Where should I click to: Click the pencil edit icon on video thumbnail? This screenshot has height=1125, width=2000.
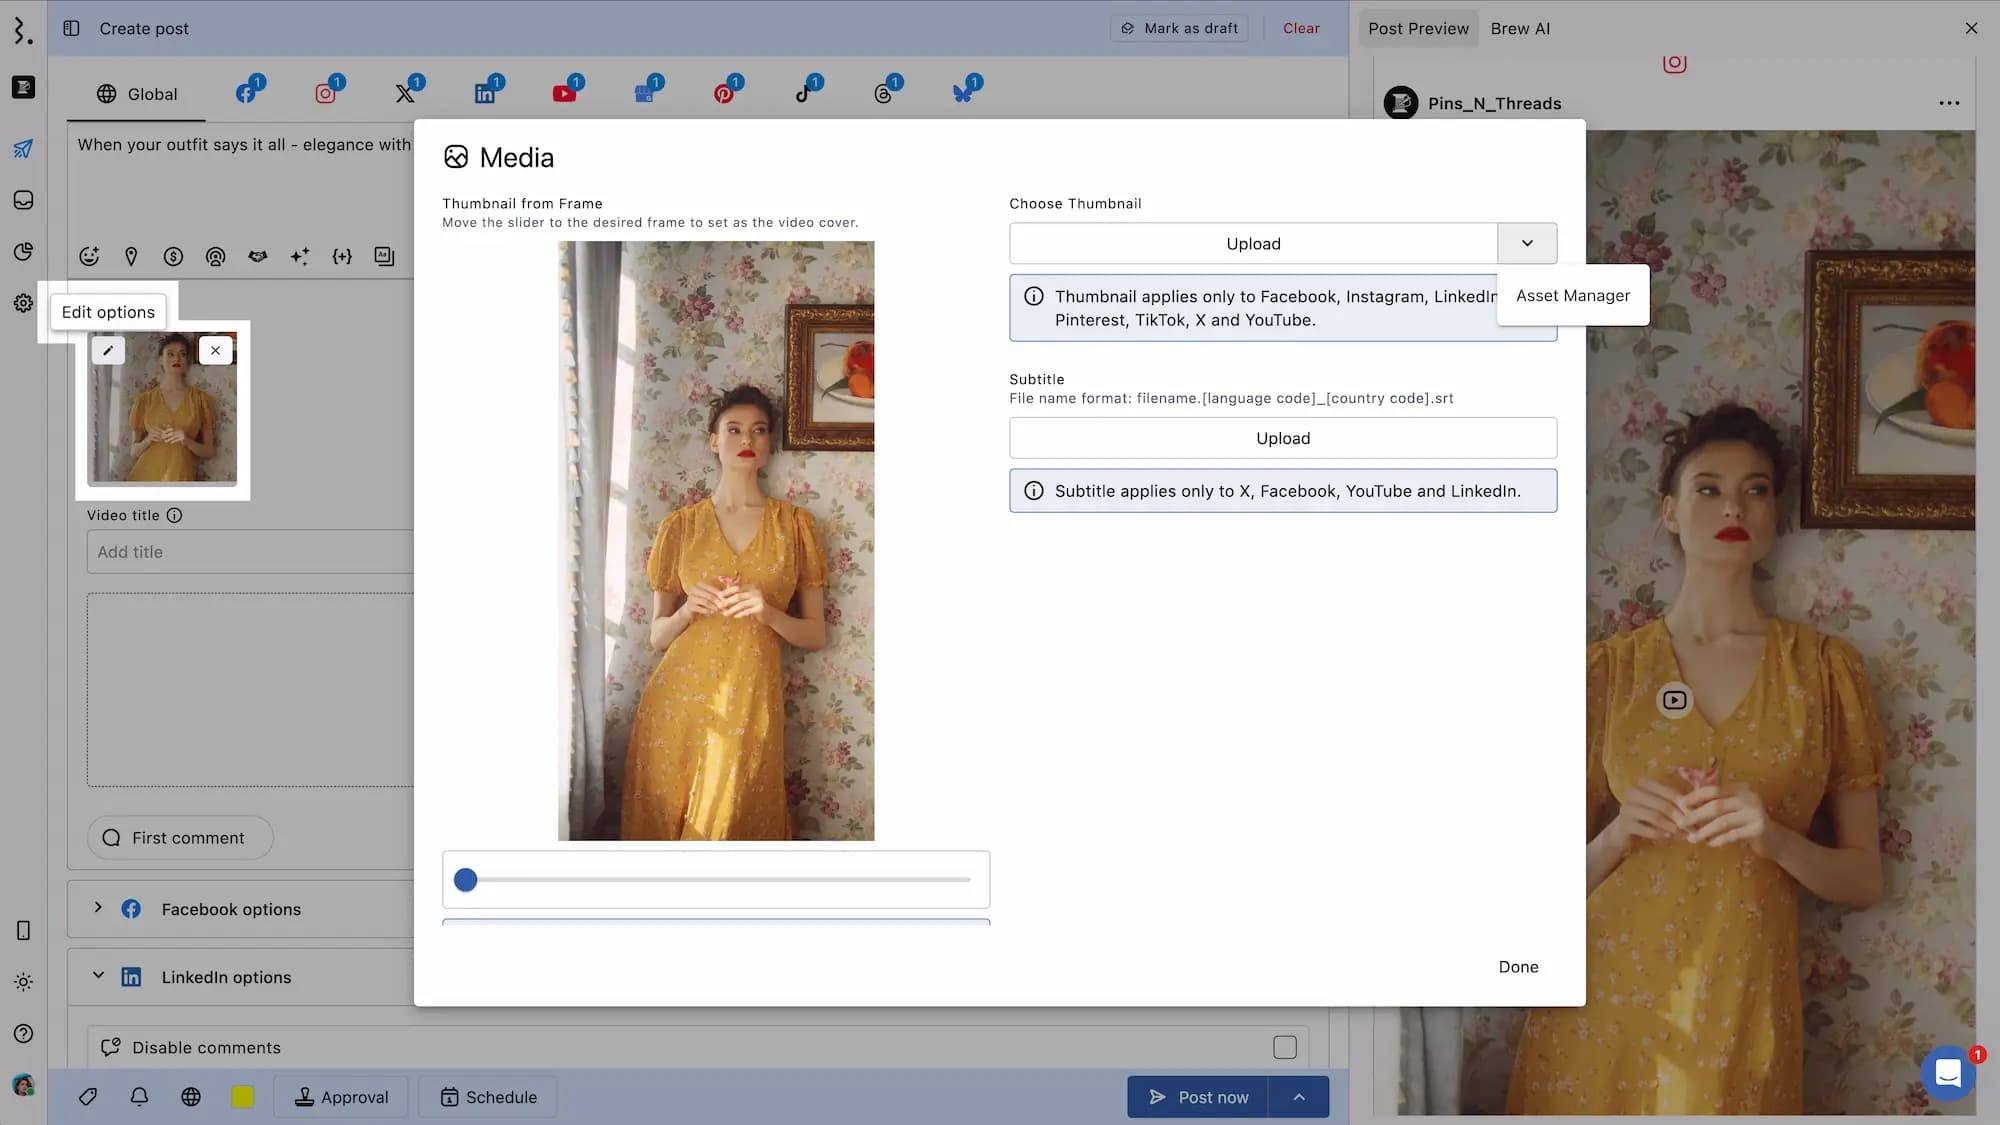[x=108, y=351]
